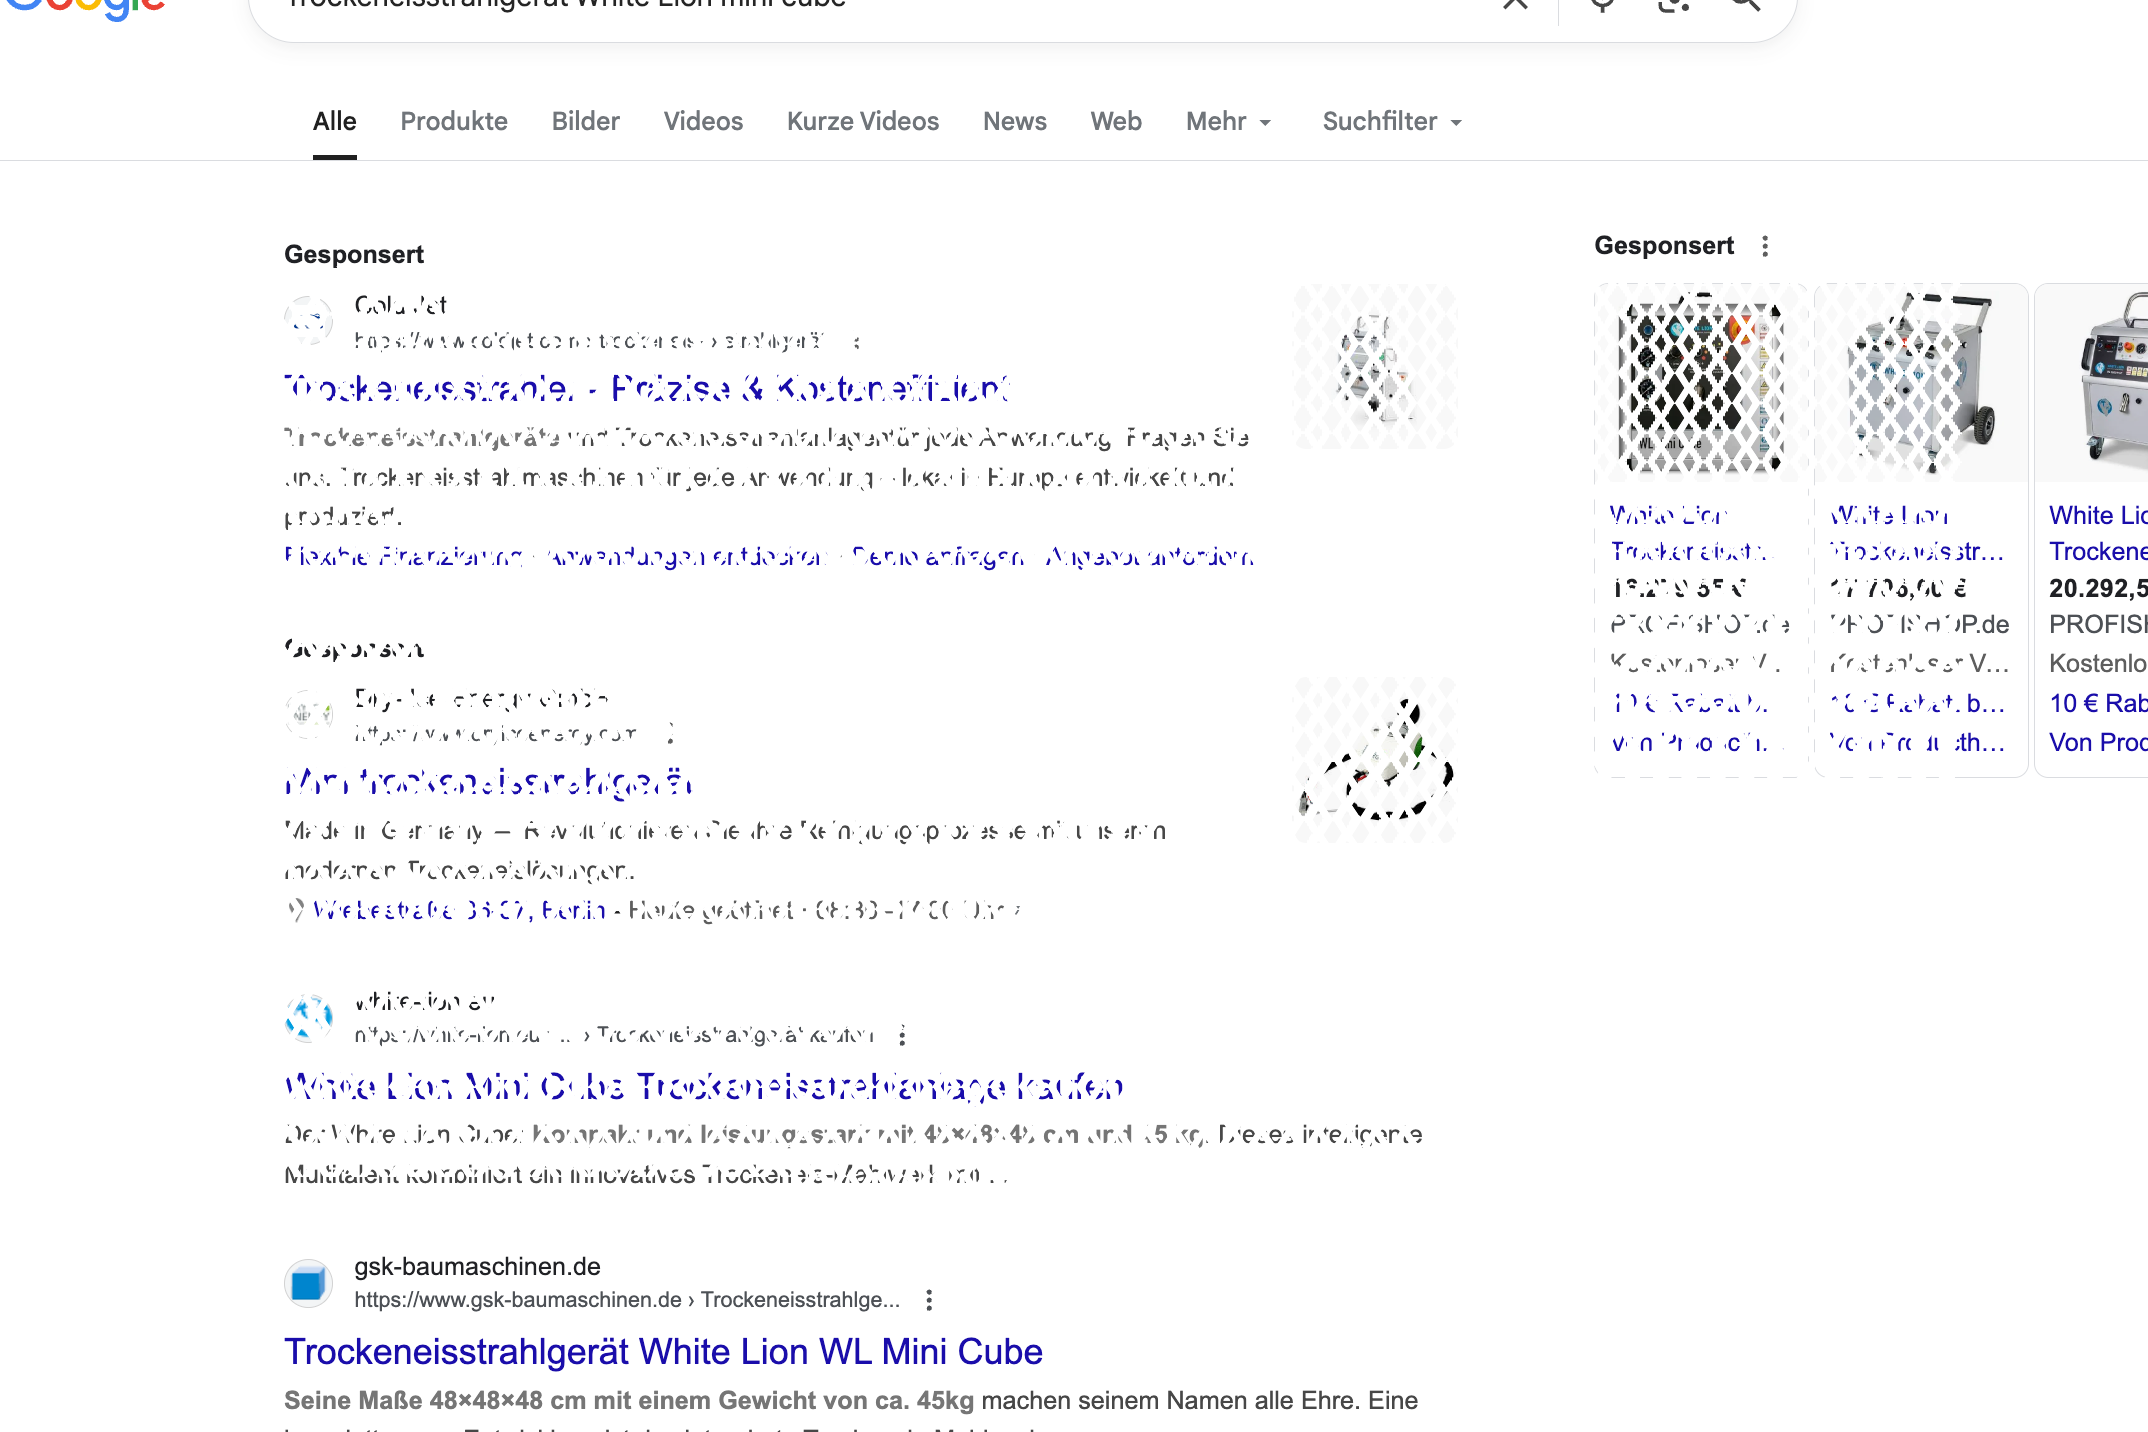This screenshot has width=2148, height=1432.
Task: Start voice search with microphone icon
Action: tap(1602, 4)
